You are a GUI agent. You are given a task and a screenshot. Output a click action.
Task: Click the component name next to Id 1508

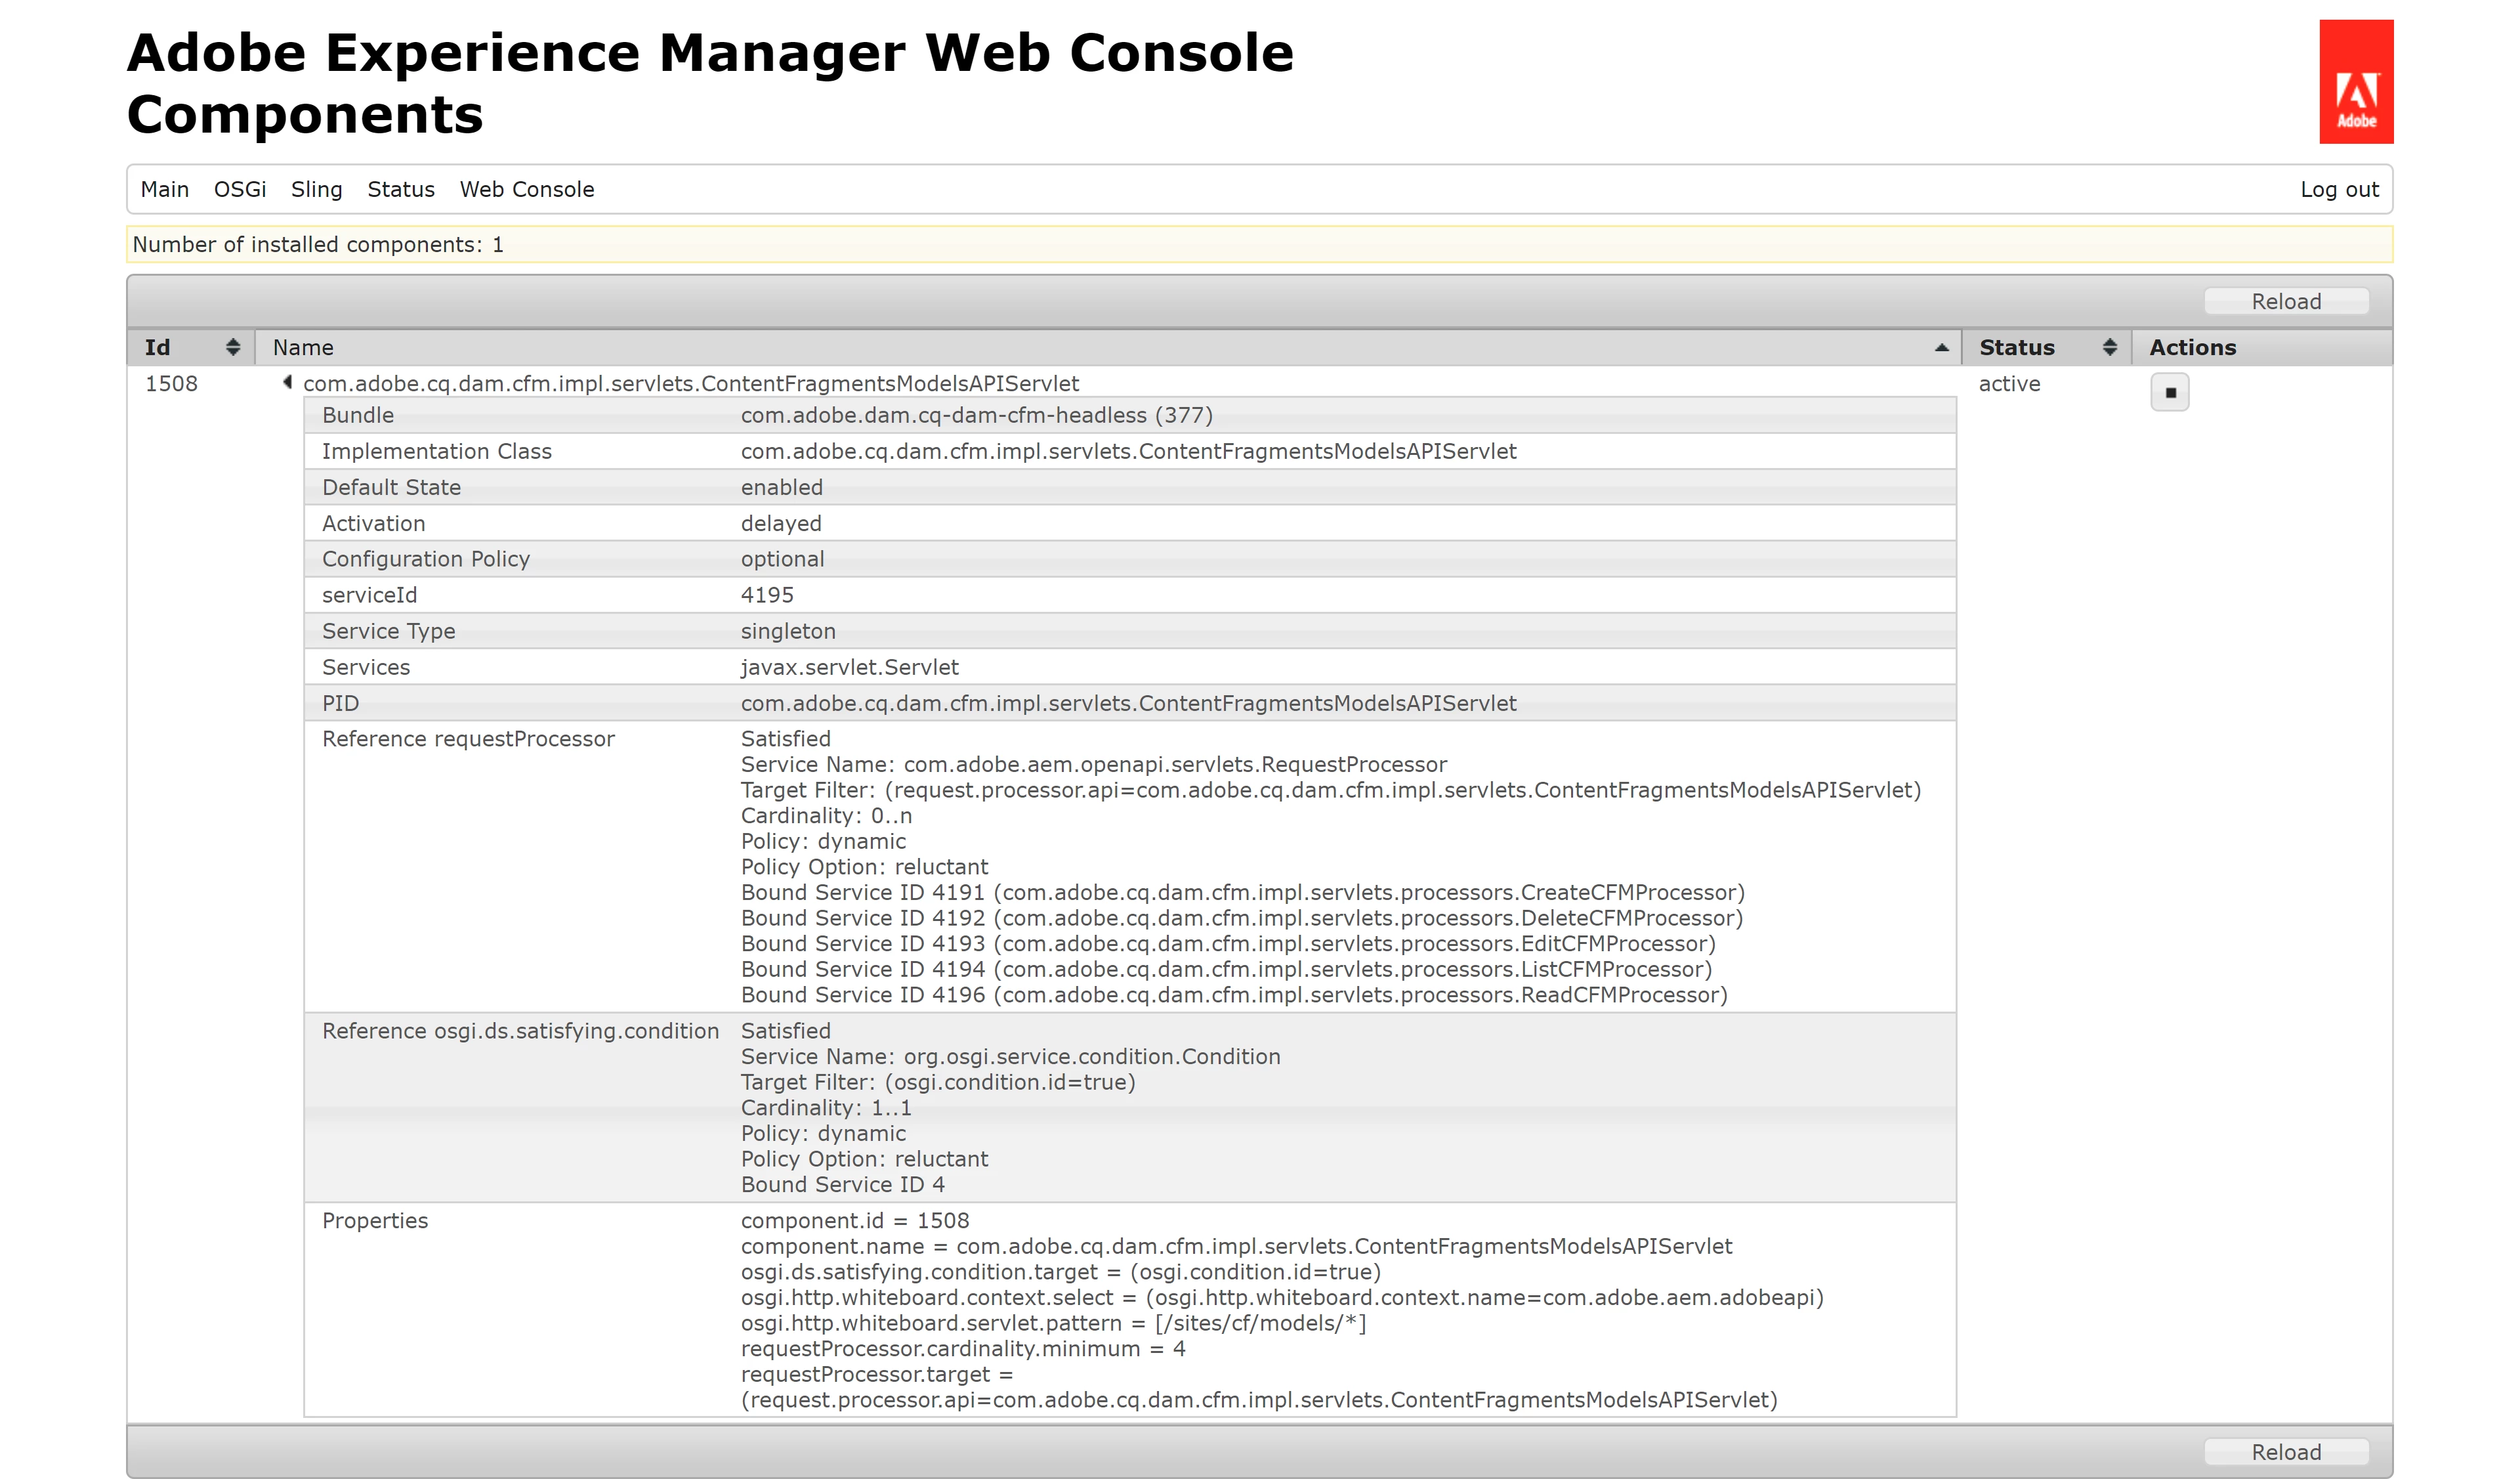click(x=690, y=384)
